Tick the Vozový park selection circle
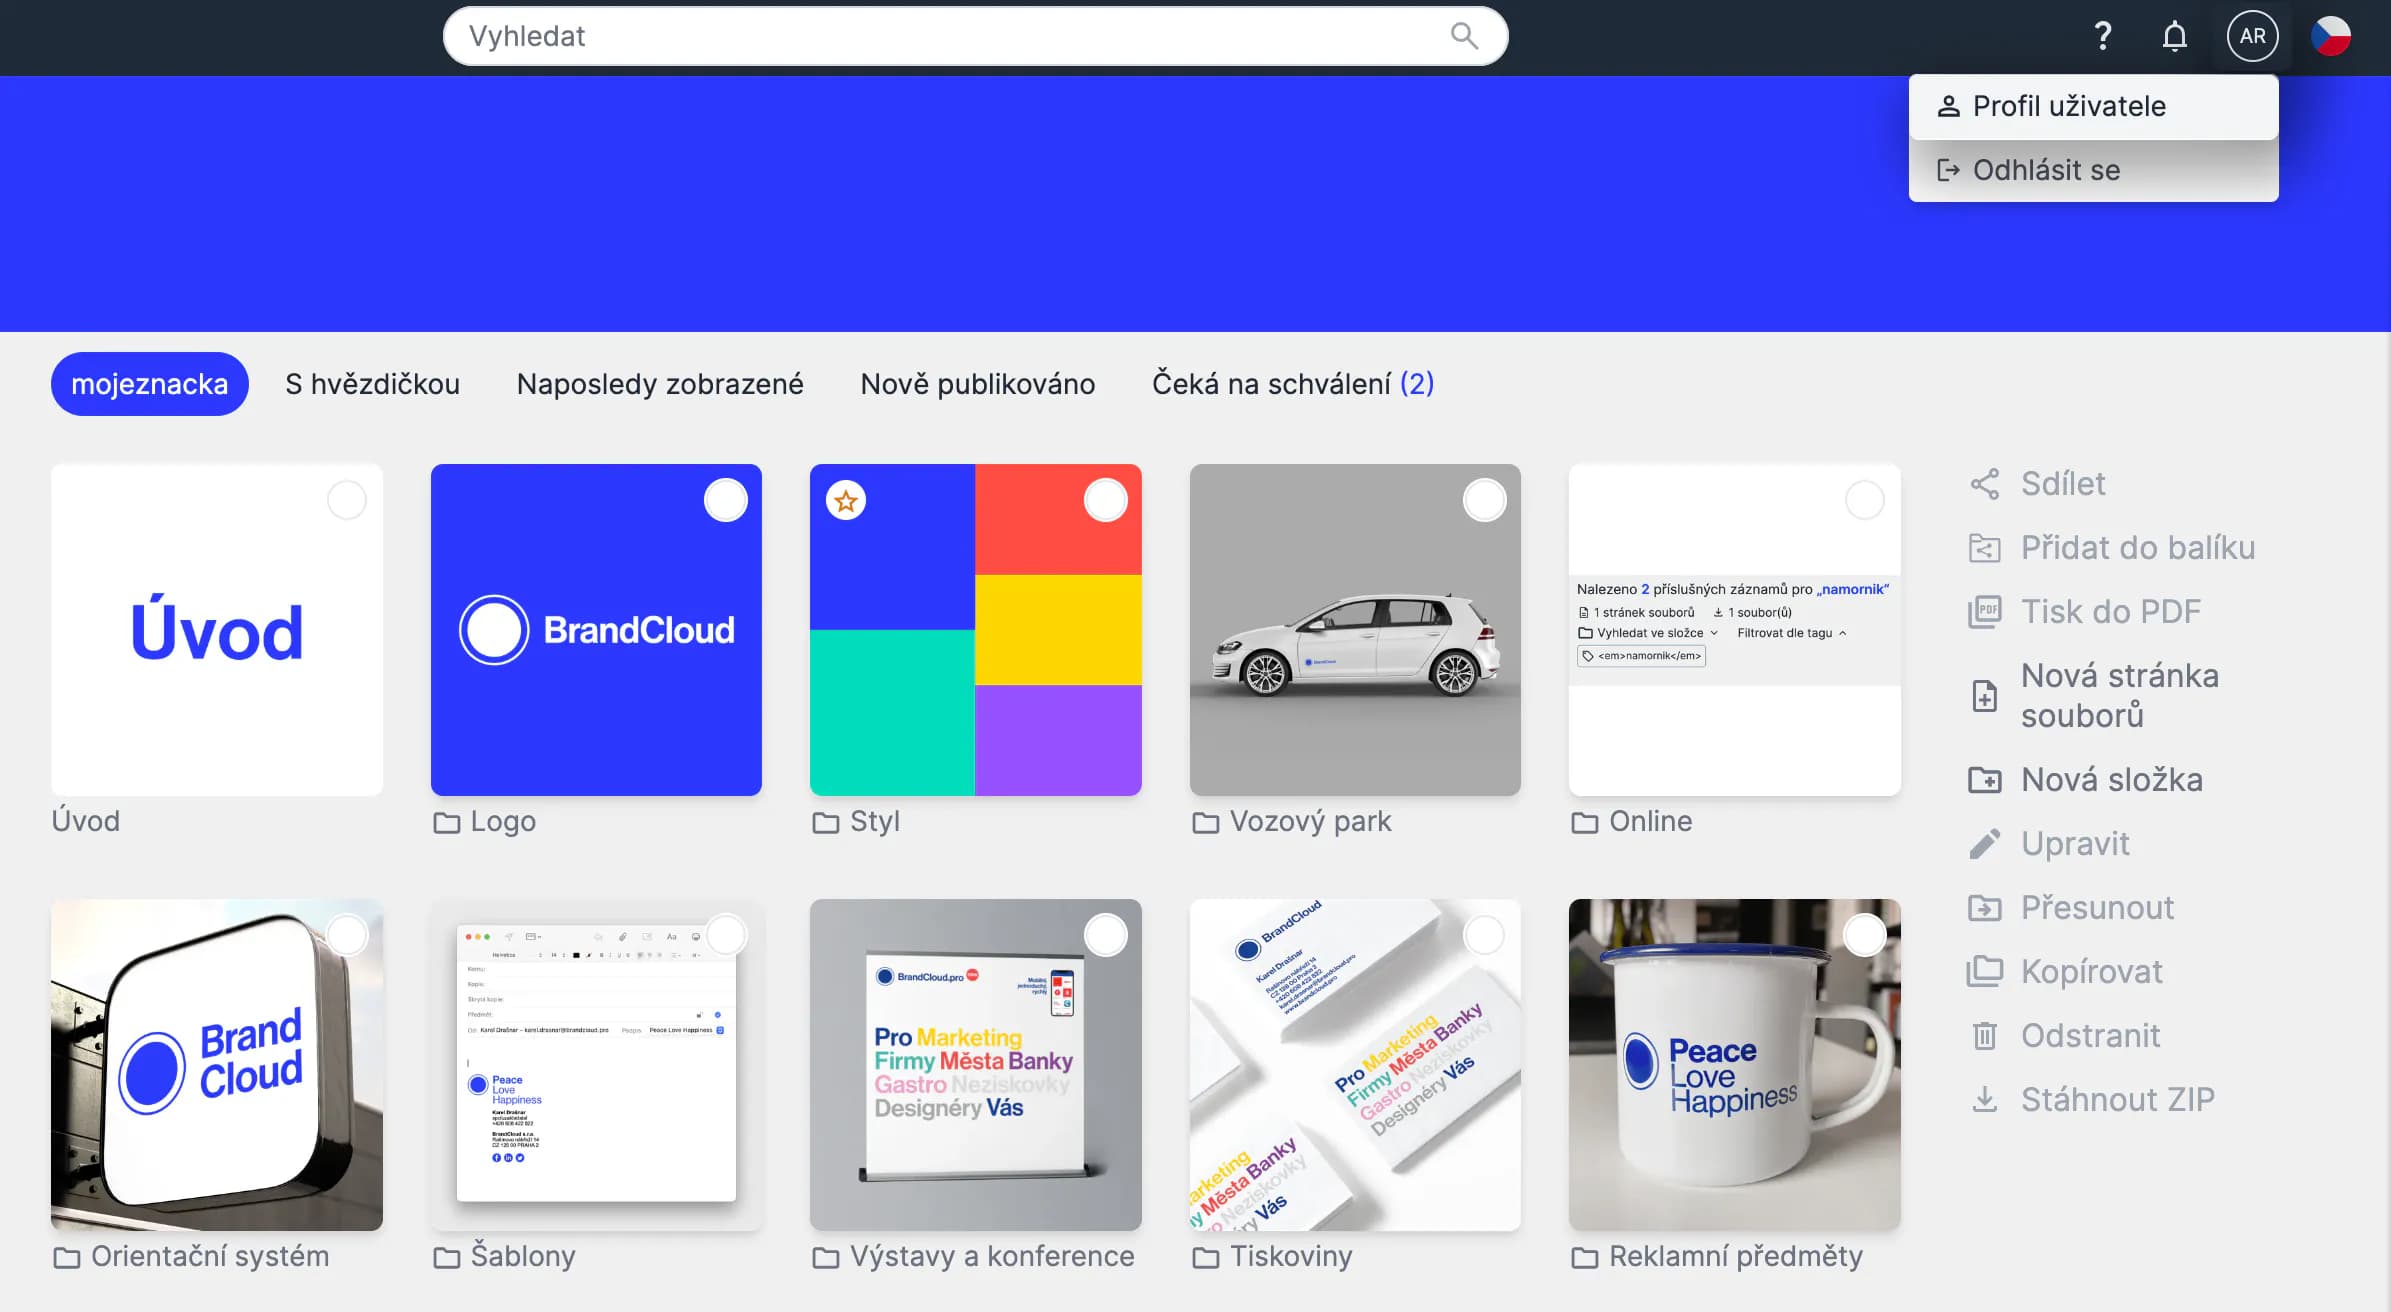Screen dimensions: 2391x1312 1484,500
